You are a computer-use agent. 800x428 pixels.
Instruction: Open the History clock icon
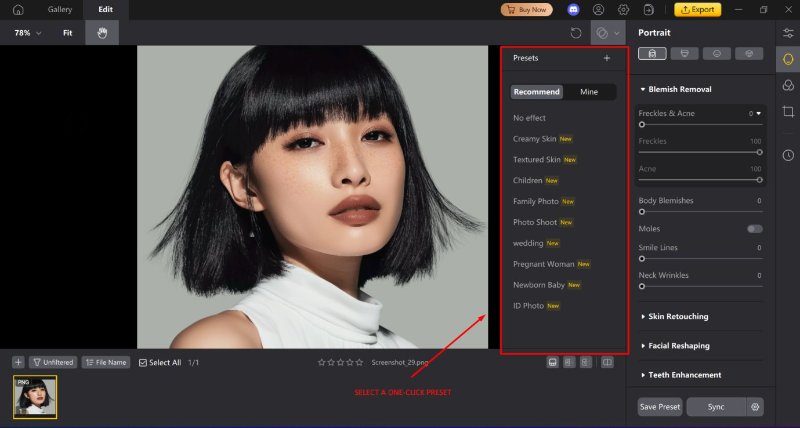click(x=788, y=155)
